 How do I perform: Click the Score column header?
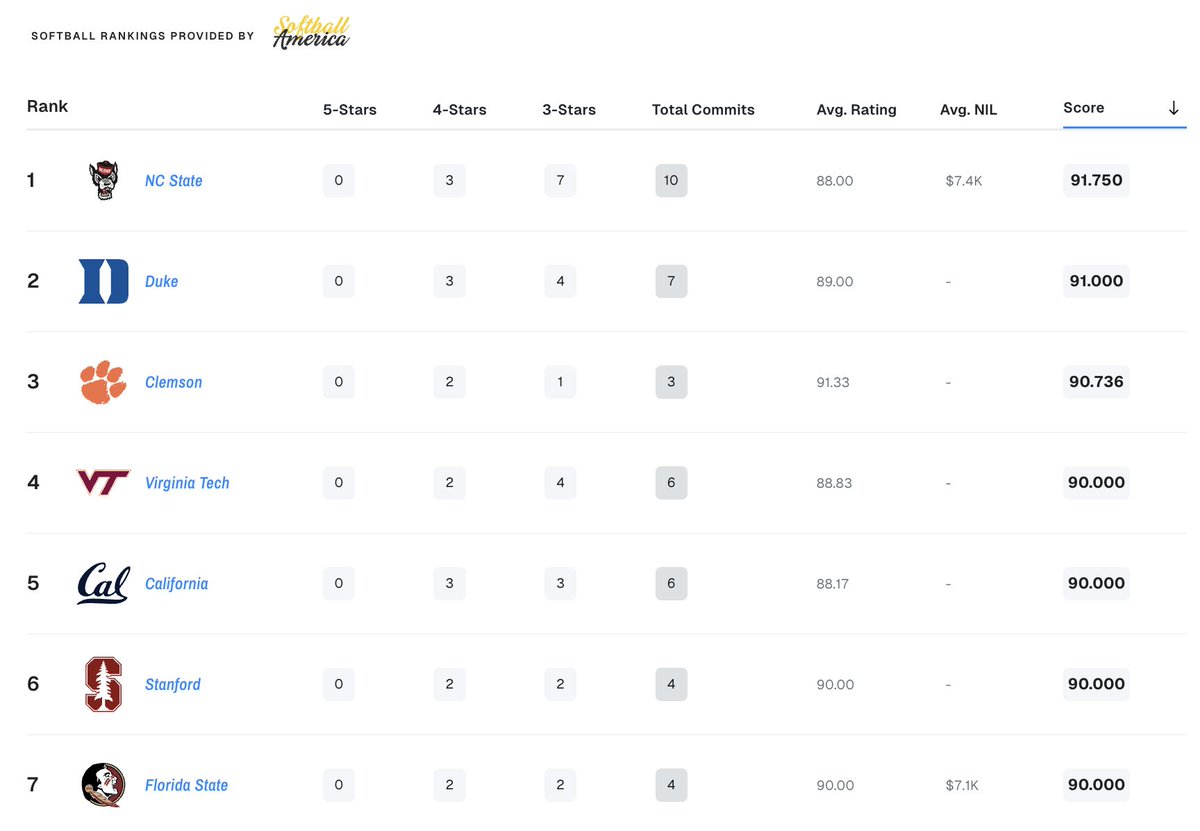(x=1084, y=108)
